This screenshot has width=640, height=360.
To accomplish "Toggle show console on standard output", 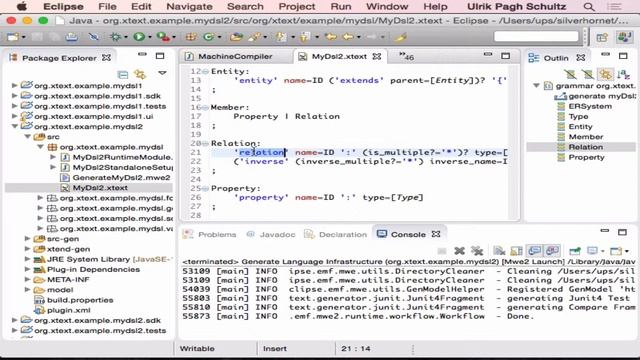I will tap(534, 251).
